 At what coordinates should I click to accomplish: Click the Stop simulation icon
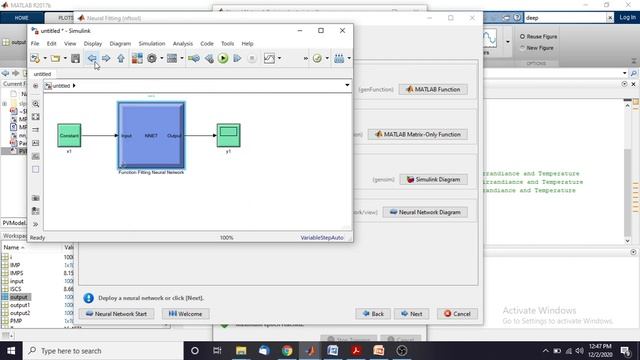[252, 58]
